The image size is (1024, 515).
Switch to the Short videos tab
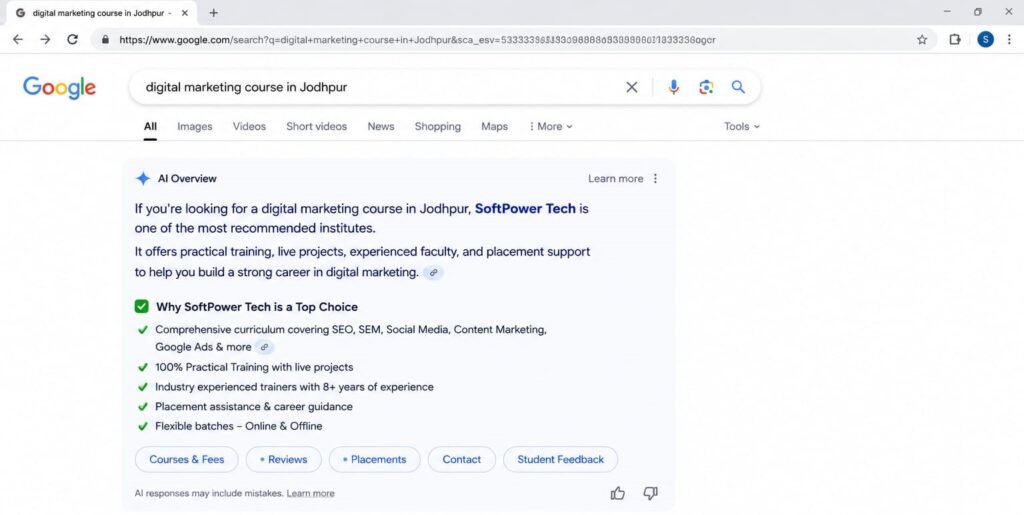[317, 127]
